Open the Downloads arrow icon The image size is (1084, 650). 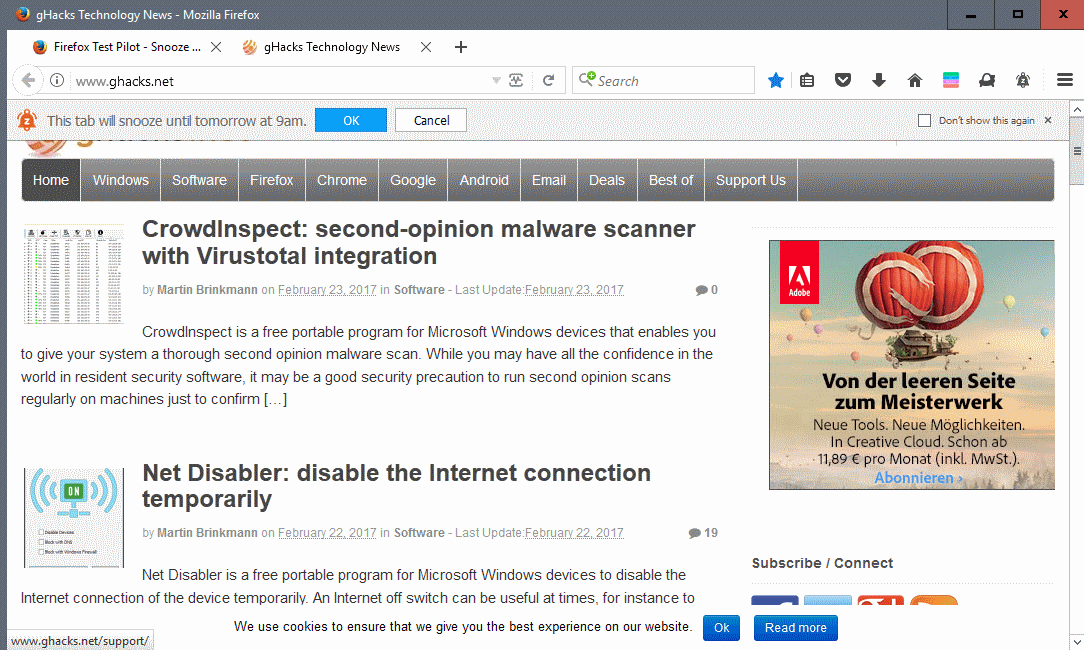coord(879,81)
